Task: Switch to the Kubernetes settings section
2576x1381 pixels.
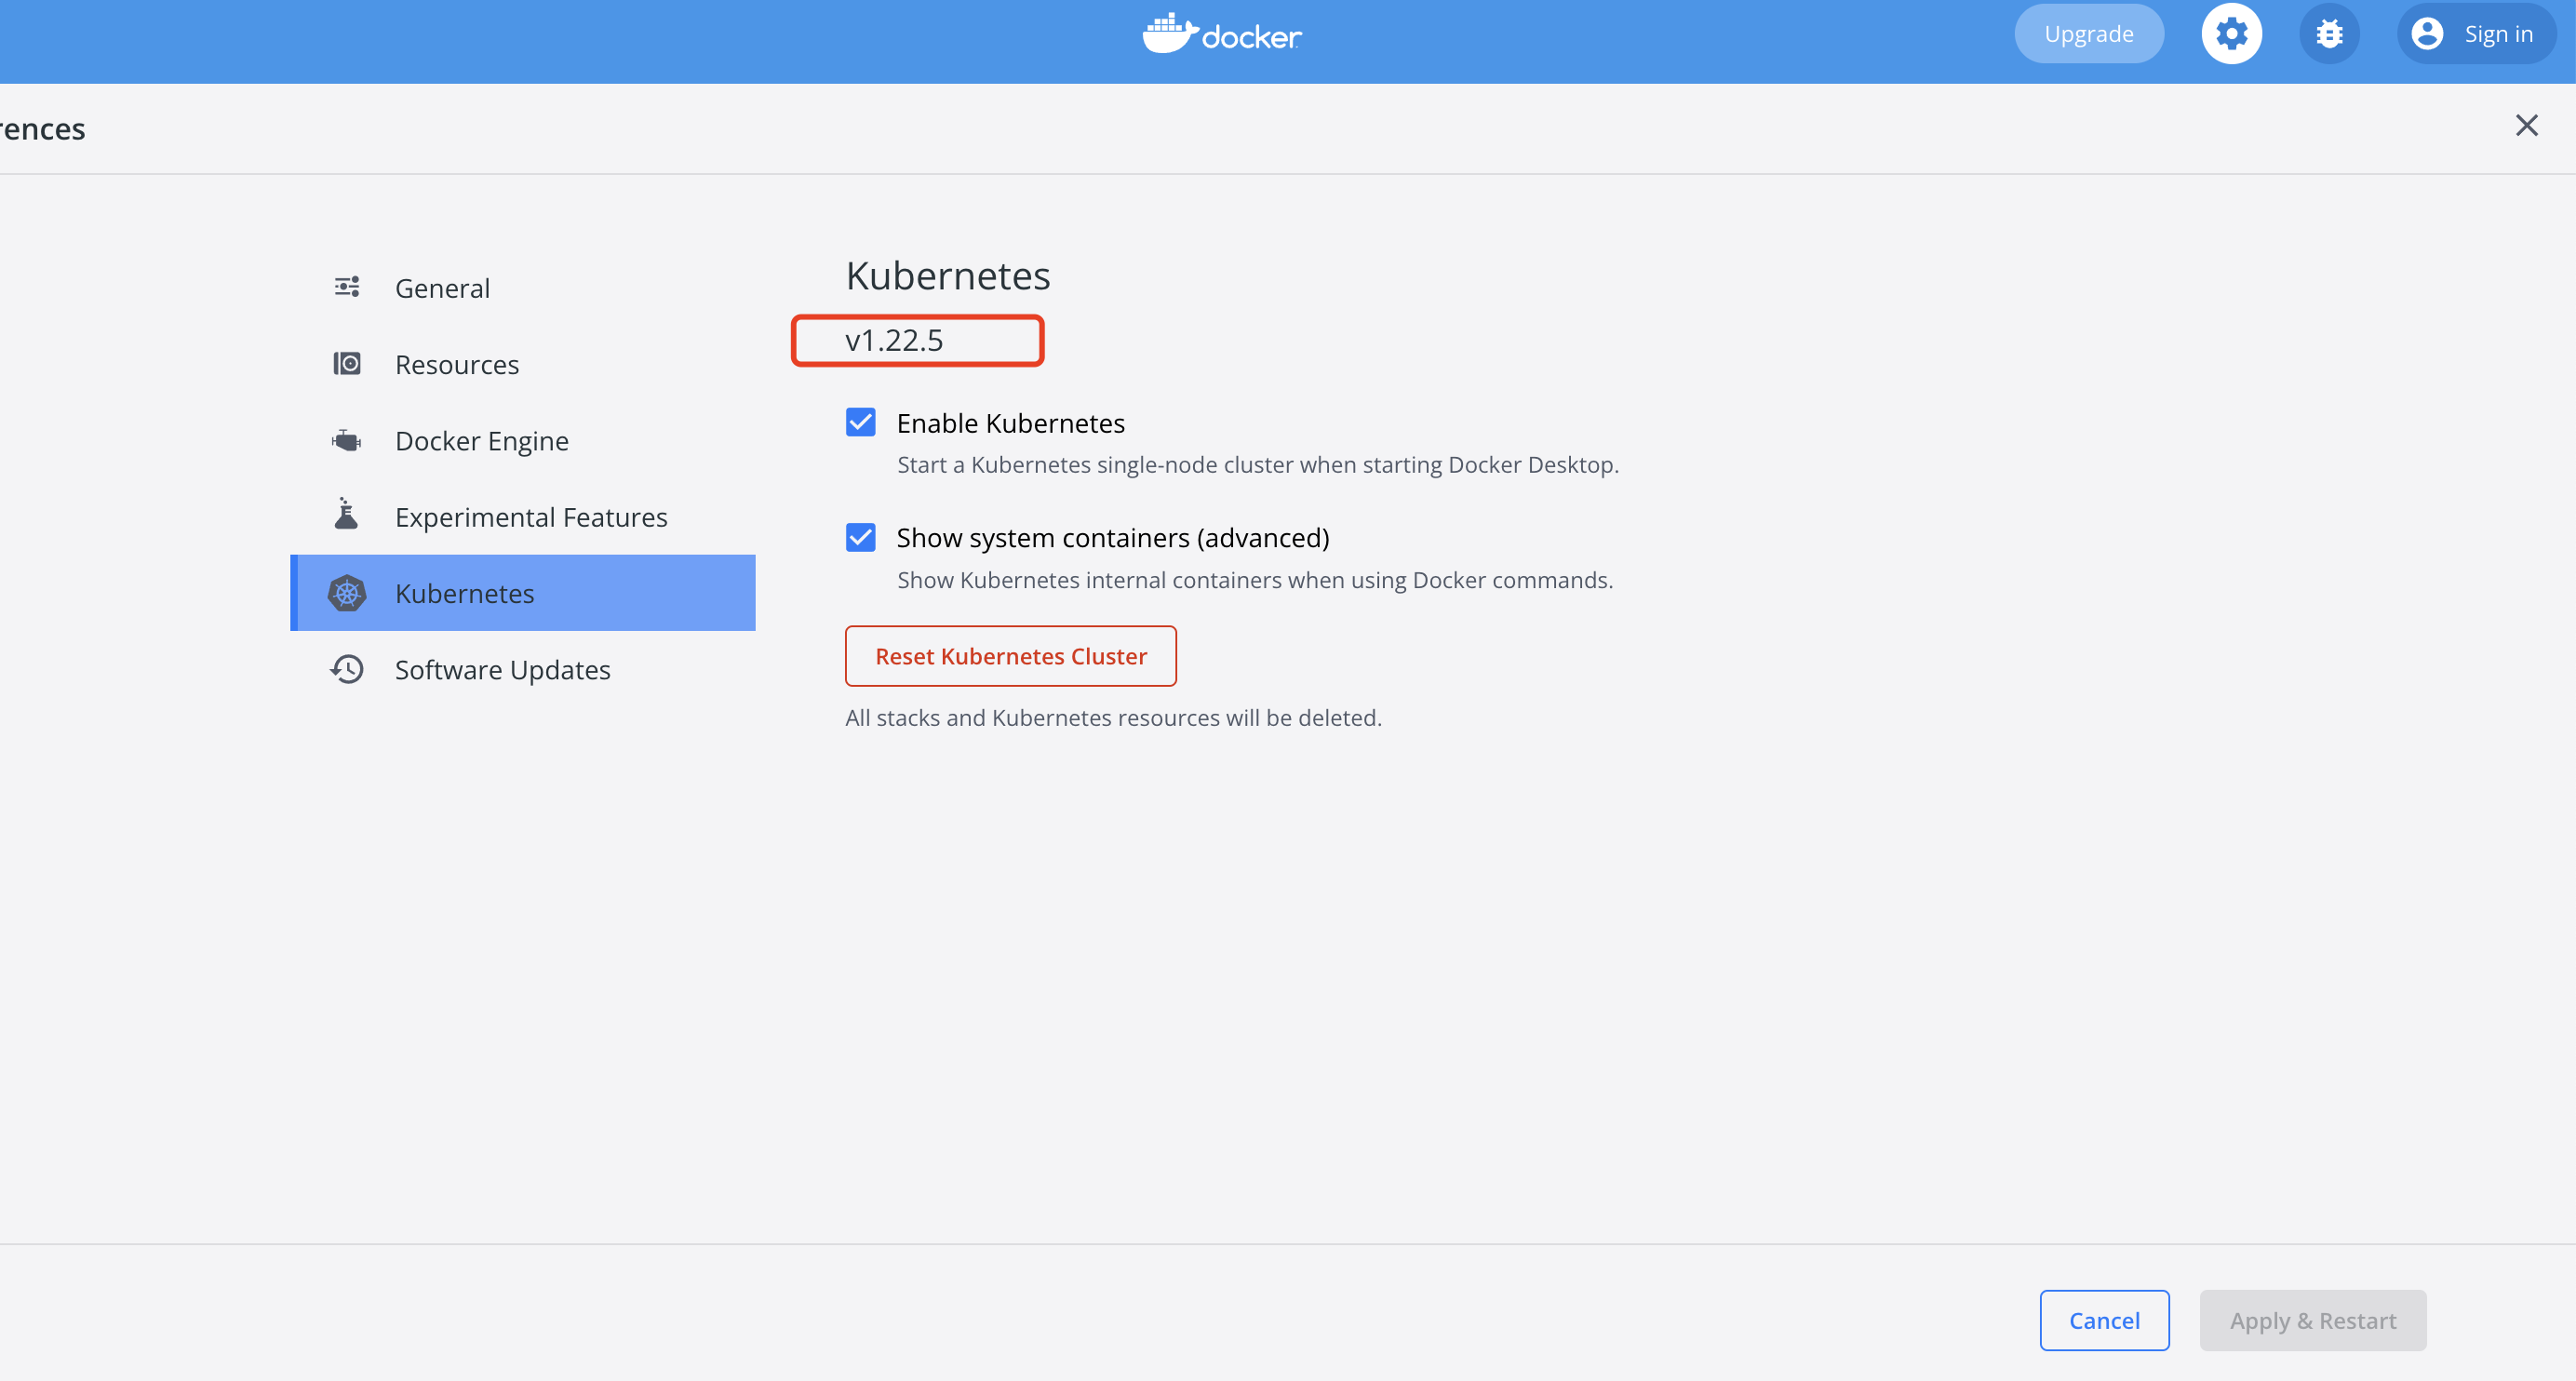Action: click(464, 592)
